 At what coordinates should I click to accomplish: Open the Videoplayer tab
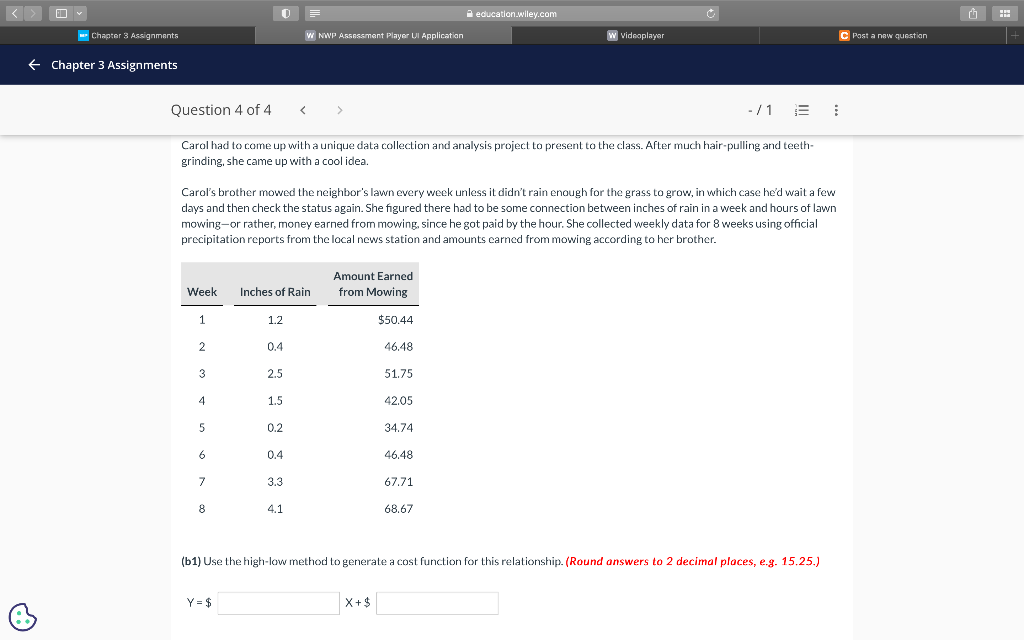(x=635, y=35)
